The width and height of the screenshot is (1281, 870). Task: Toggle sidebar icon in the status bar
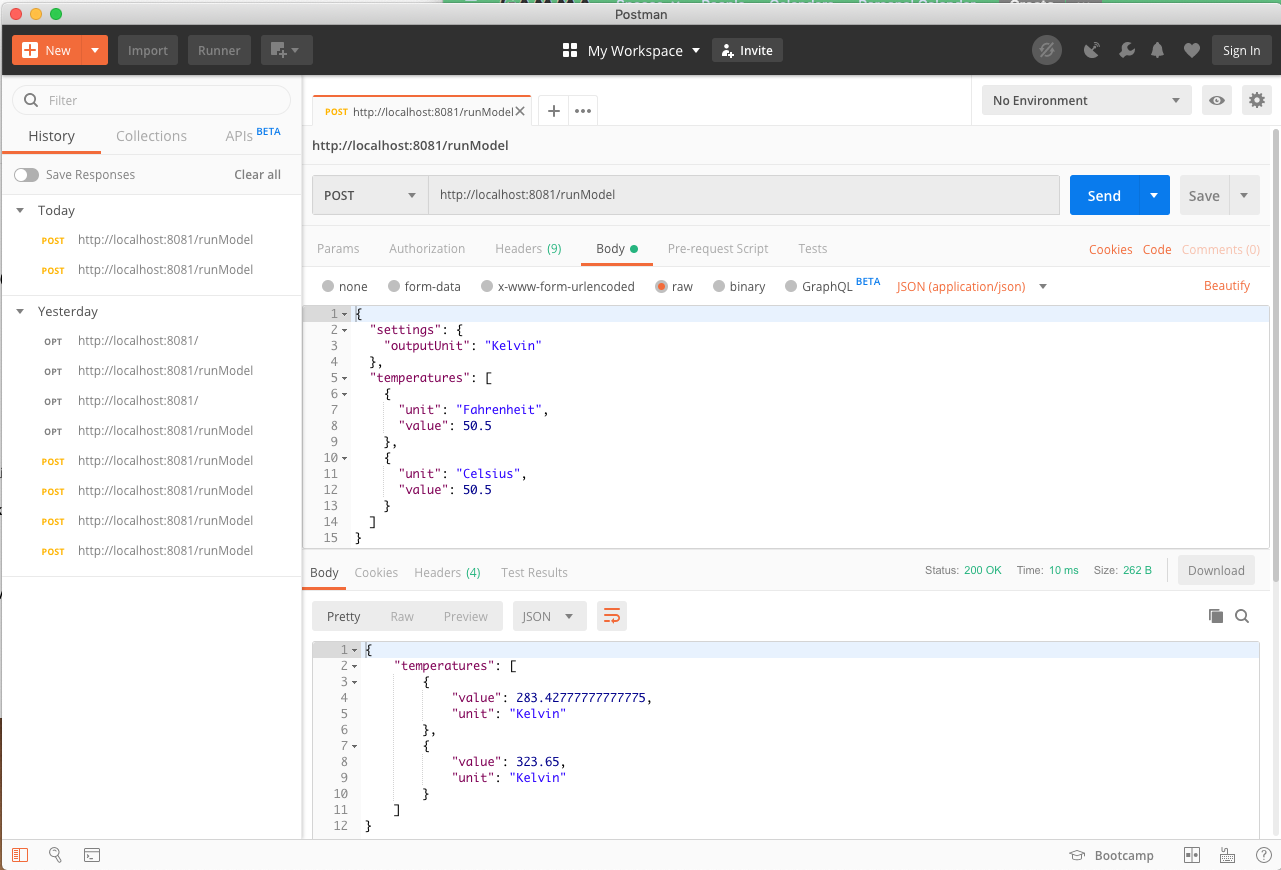20,855
